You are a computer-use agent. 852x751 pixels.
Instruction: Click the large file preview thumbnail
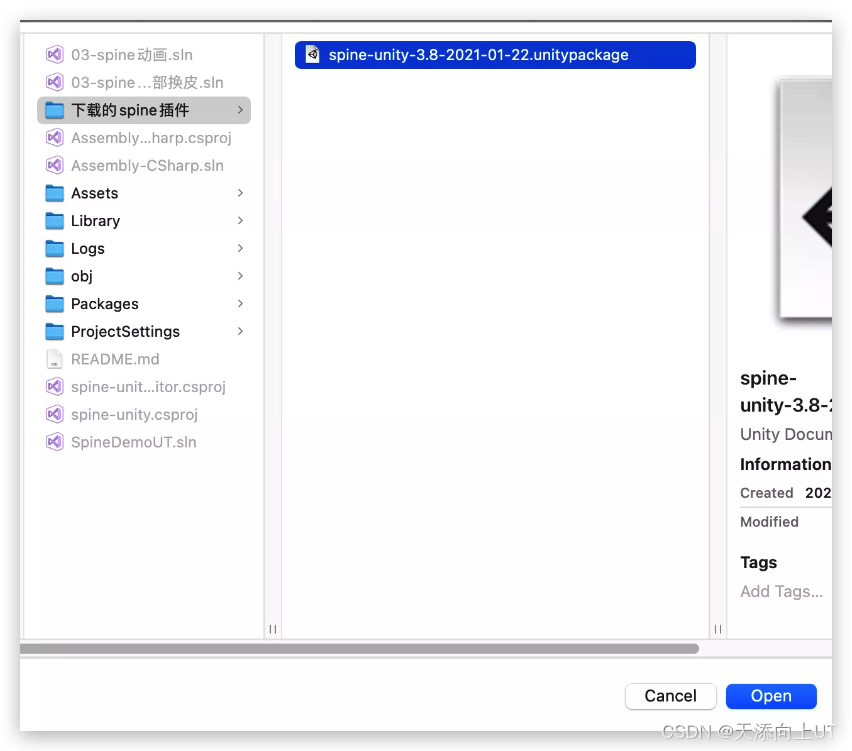tap(805, 199)
